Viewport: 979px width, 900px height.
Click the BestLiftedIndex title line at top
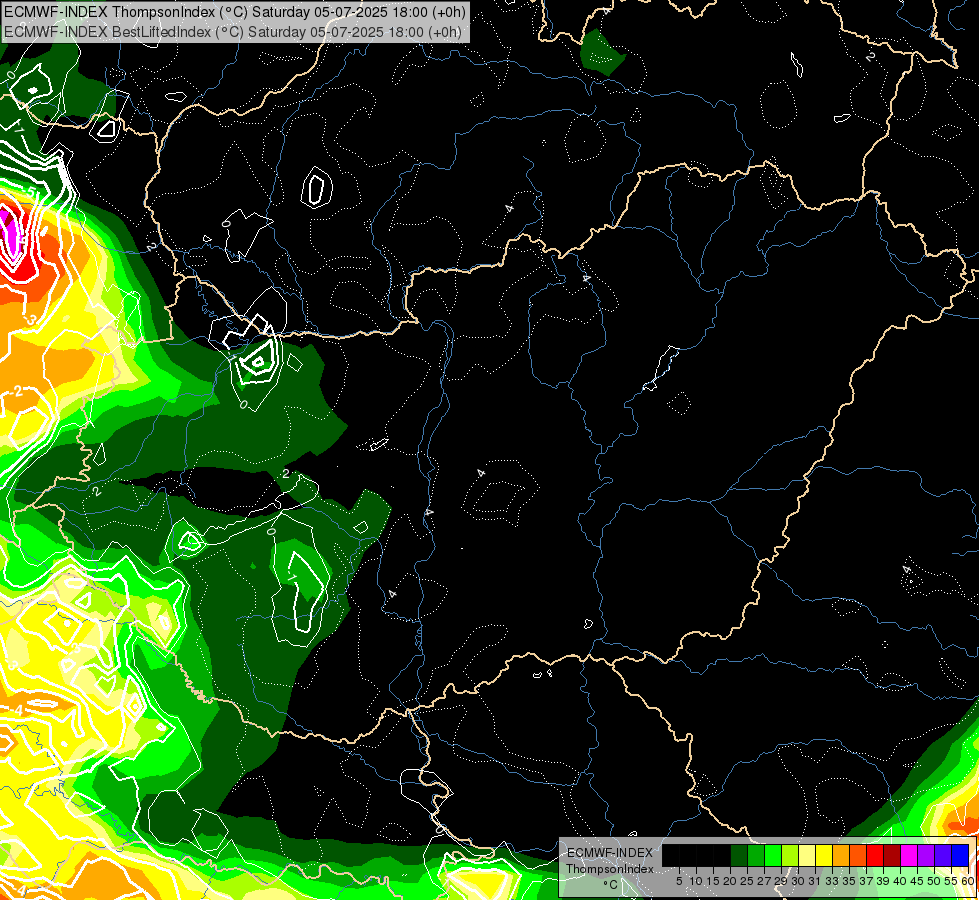232,32
